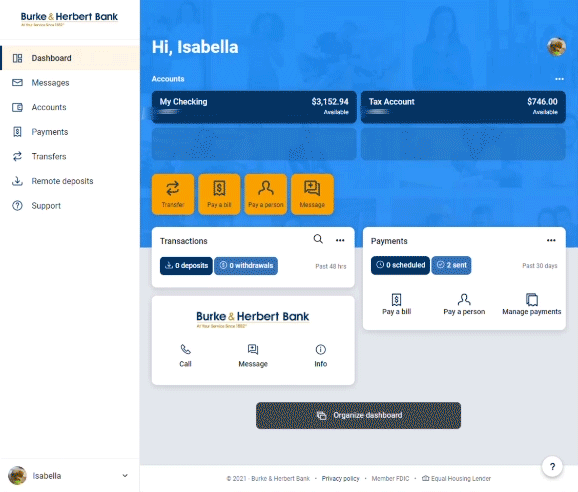Image resolution: width=578 pixels, height=492 pixels.
Task: Go to Messages in the sidebar
Action: pyautogui.click(x=70, y=83)
